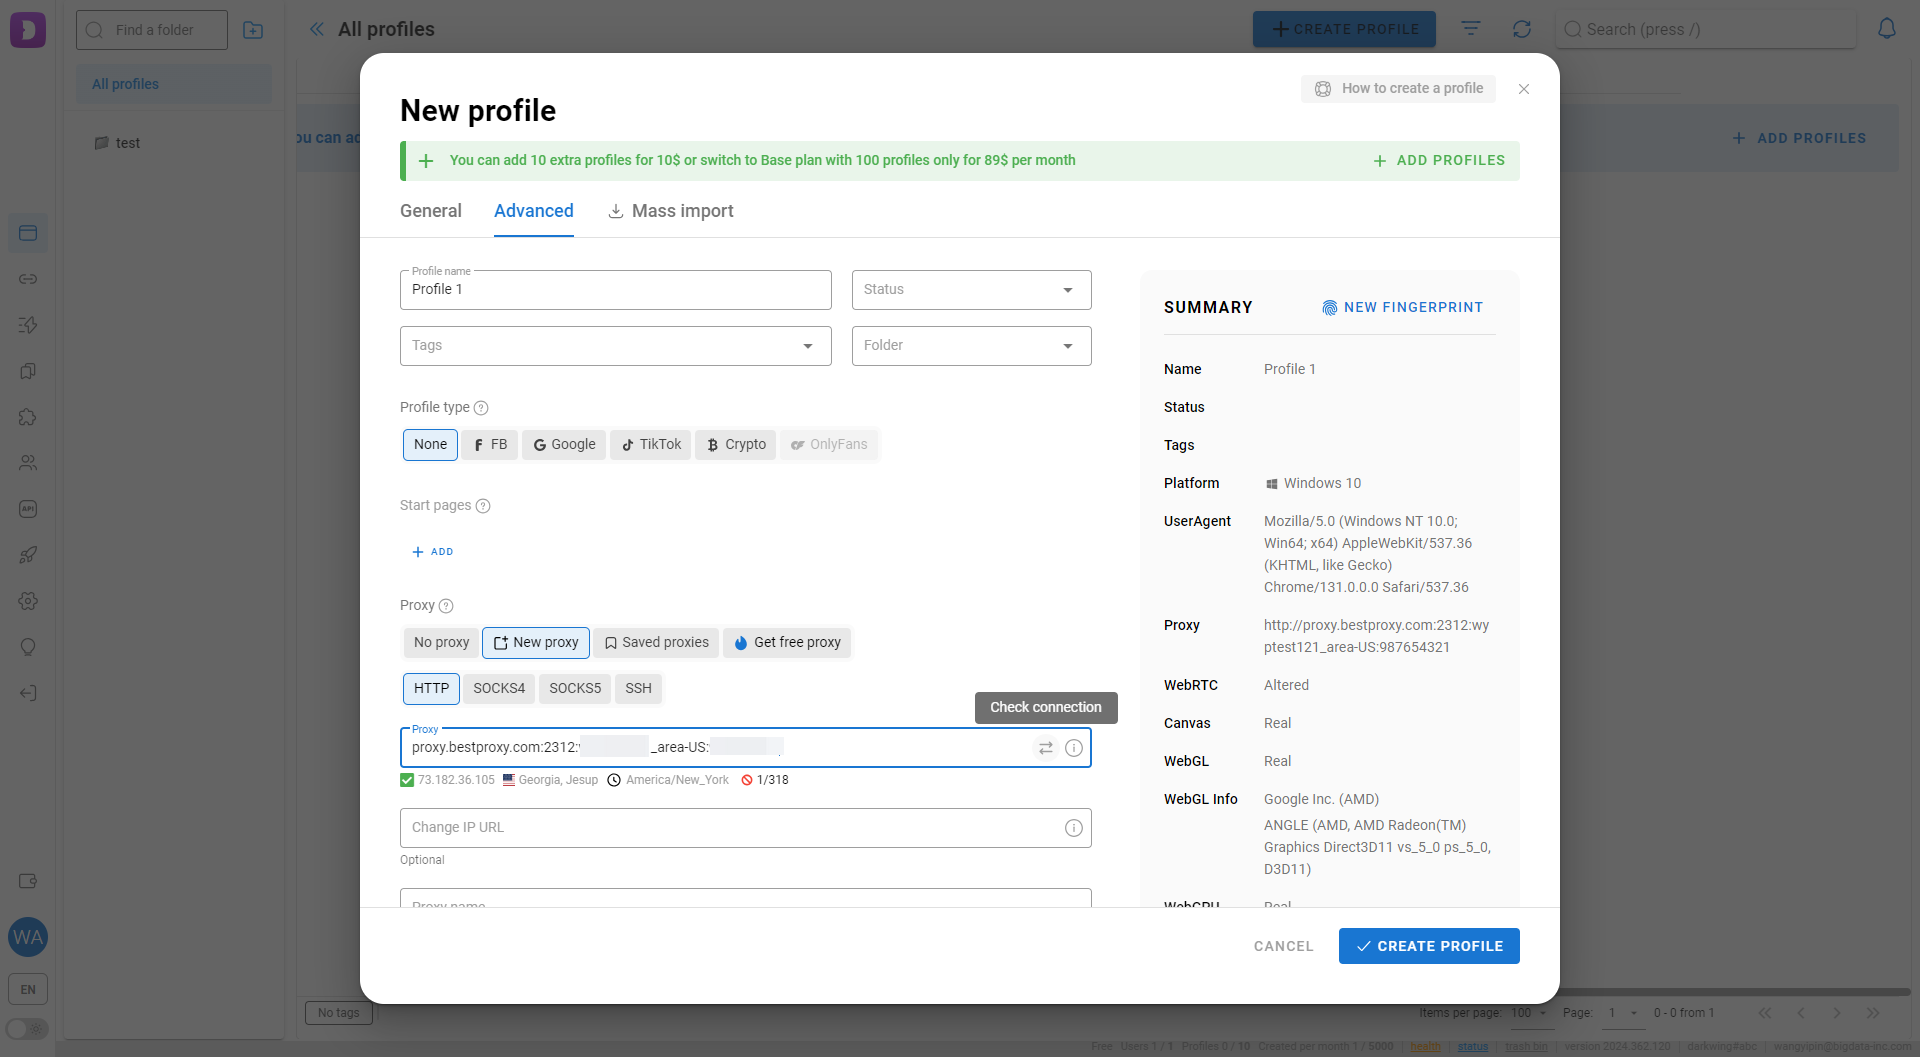Image resolution: width=1920 pixels, height=1057 pixels.
Task: Open items per page dropdown
Action: (x=1529, y=1013)
